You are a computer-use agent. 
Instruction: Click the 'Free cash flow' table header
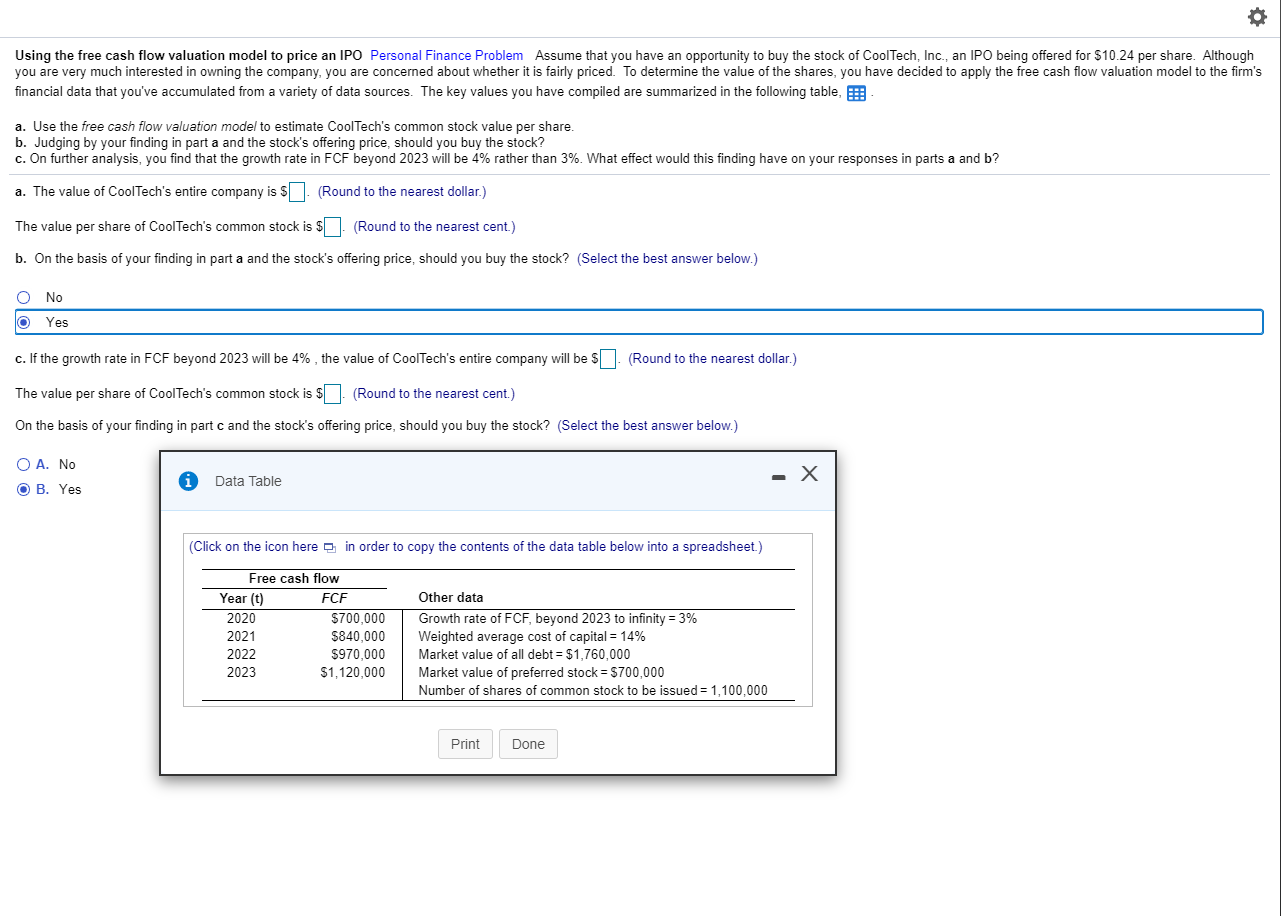(x=294, y=578)
